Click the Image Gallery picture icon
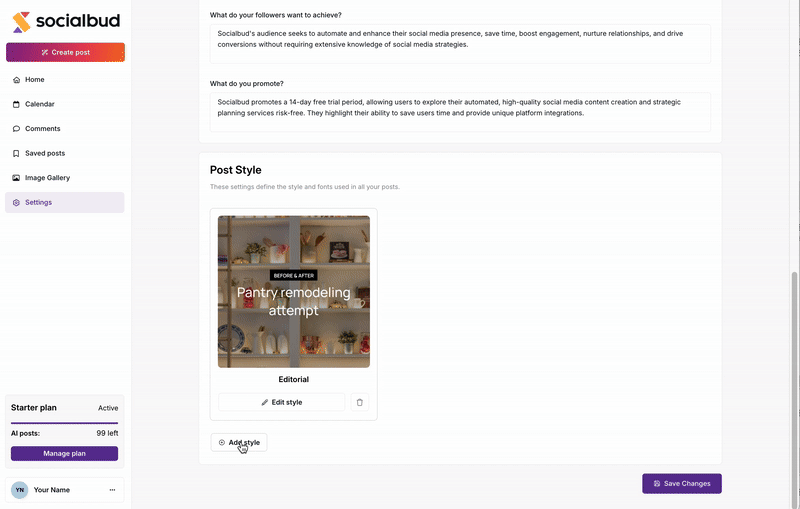Screen dimensions: 800x509 point(16,177)
